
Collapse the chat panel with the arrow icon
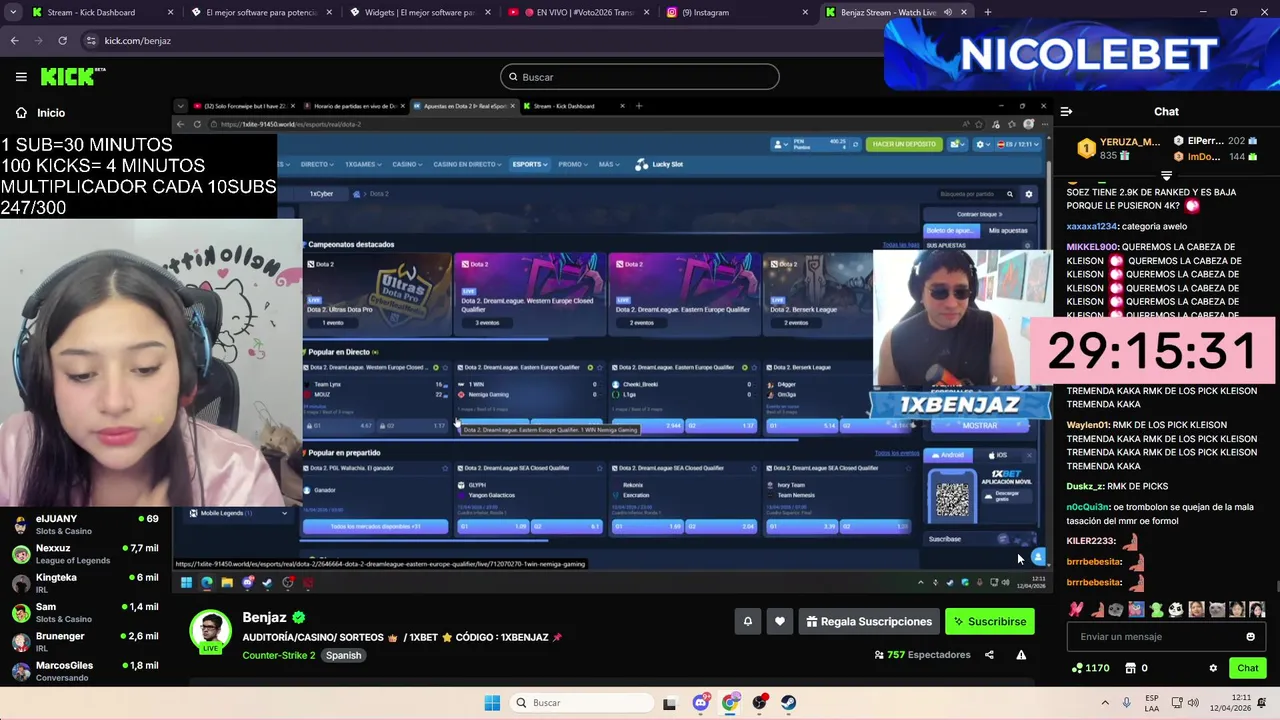pyautogui.click(x=1066, y=112)
